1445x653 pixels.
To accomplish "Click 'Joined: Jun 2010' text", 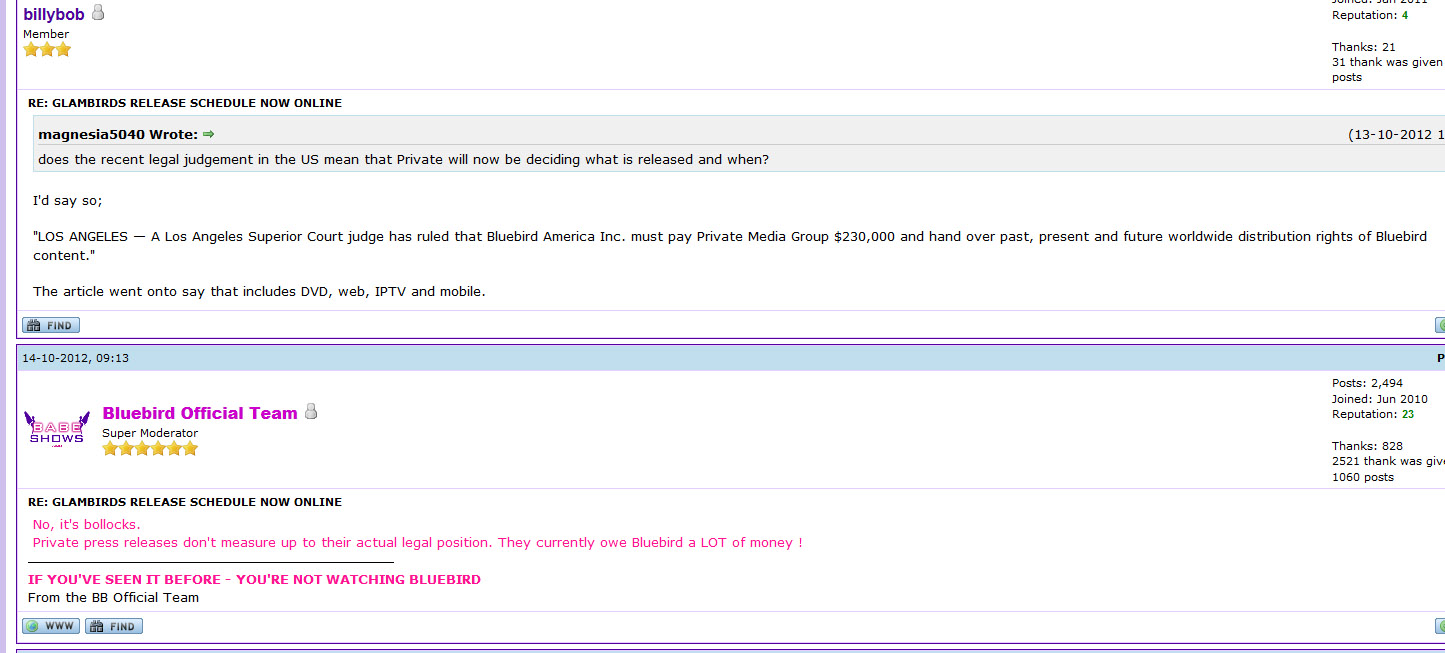I will tap(1379, 399).
